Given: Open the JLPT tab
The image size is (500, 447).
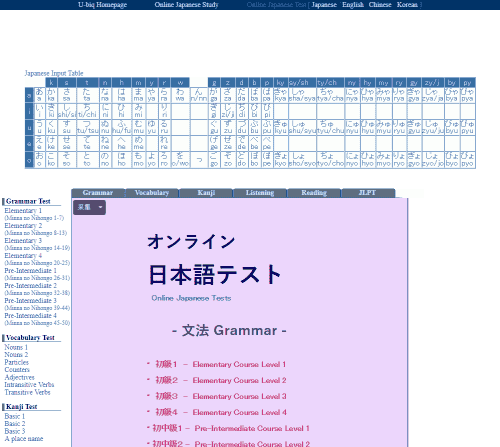Looking at the screenshot, I should point(368,193).
